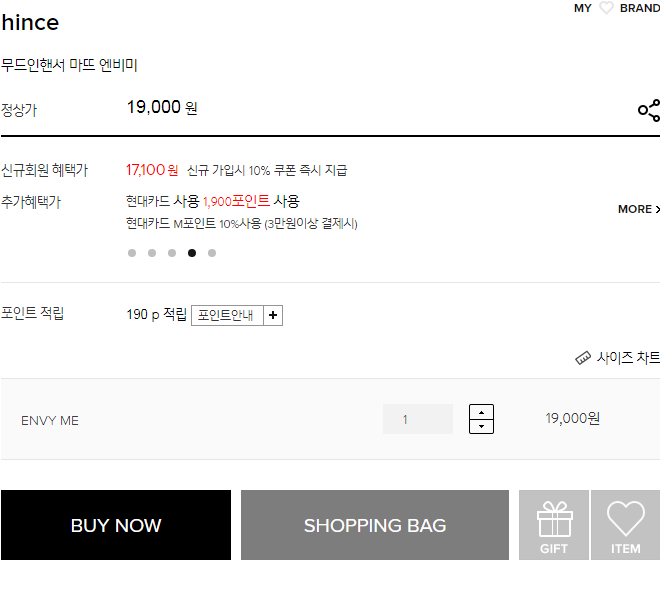
Task: Click the ruler icon for size chart
Action: [x=583, y=358]
